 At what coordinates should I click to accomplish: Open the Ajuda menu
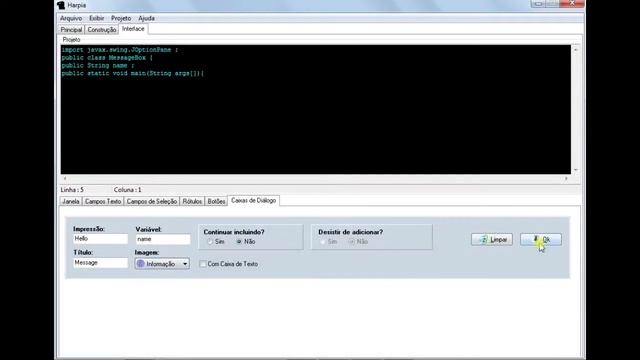[146, 18]
